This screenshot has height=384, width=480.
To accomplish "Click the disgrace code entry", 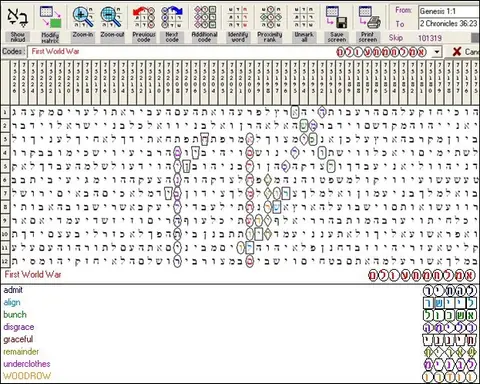I will pos(19,327).
